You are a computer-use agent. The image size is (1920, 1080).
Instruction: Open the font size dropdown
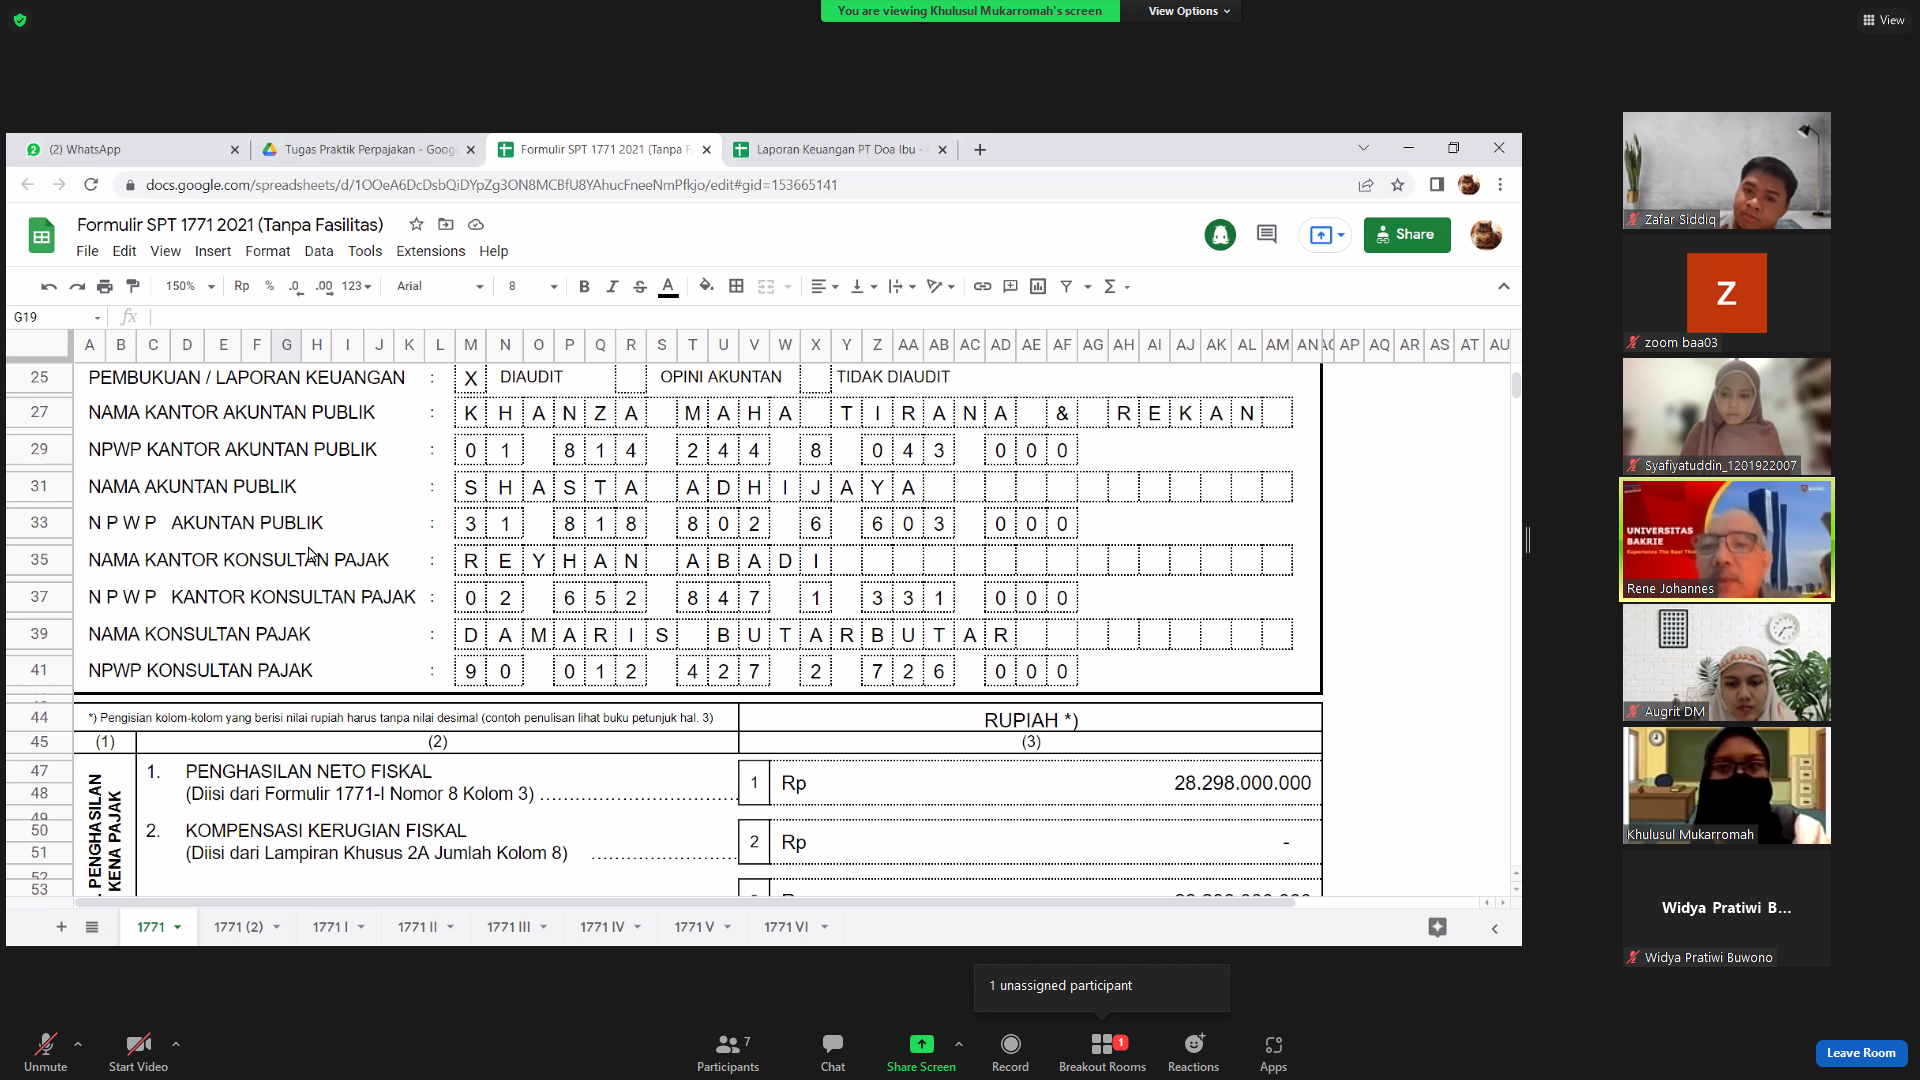pos(532,287)
